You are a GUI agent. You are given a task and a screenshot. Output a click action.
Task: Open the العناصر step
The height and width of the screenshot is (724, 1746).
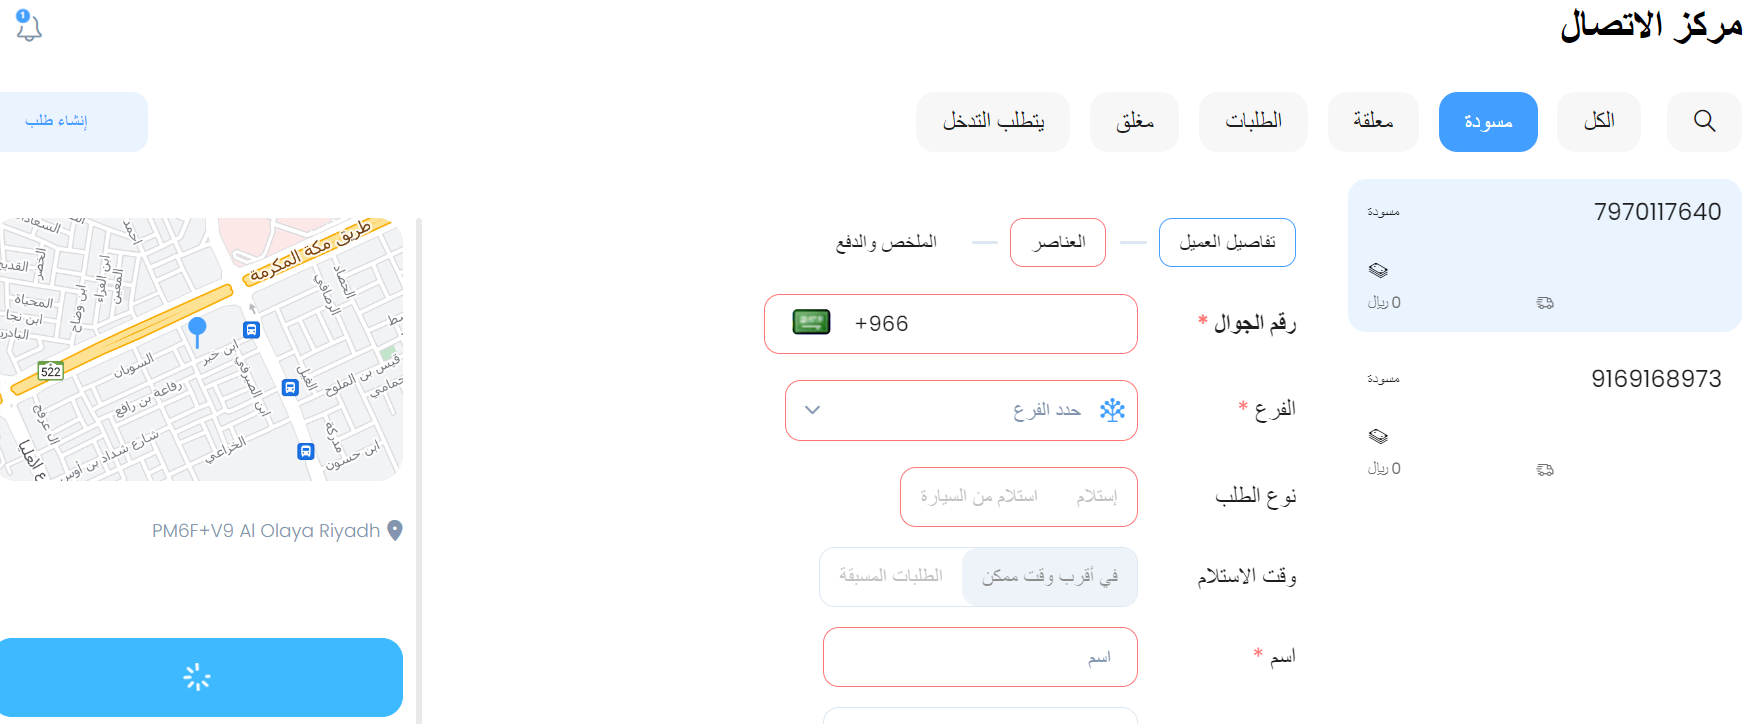pos(1058,242)
